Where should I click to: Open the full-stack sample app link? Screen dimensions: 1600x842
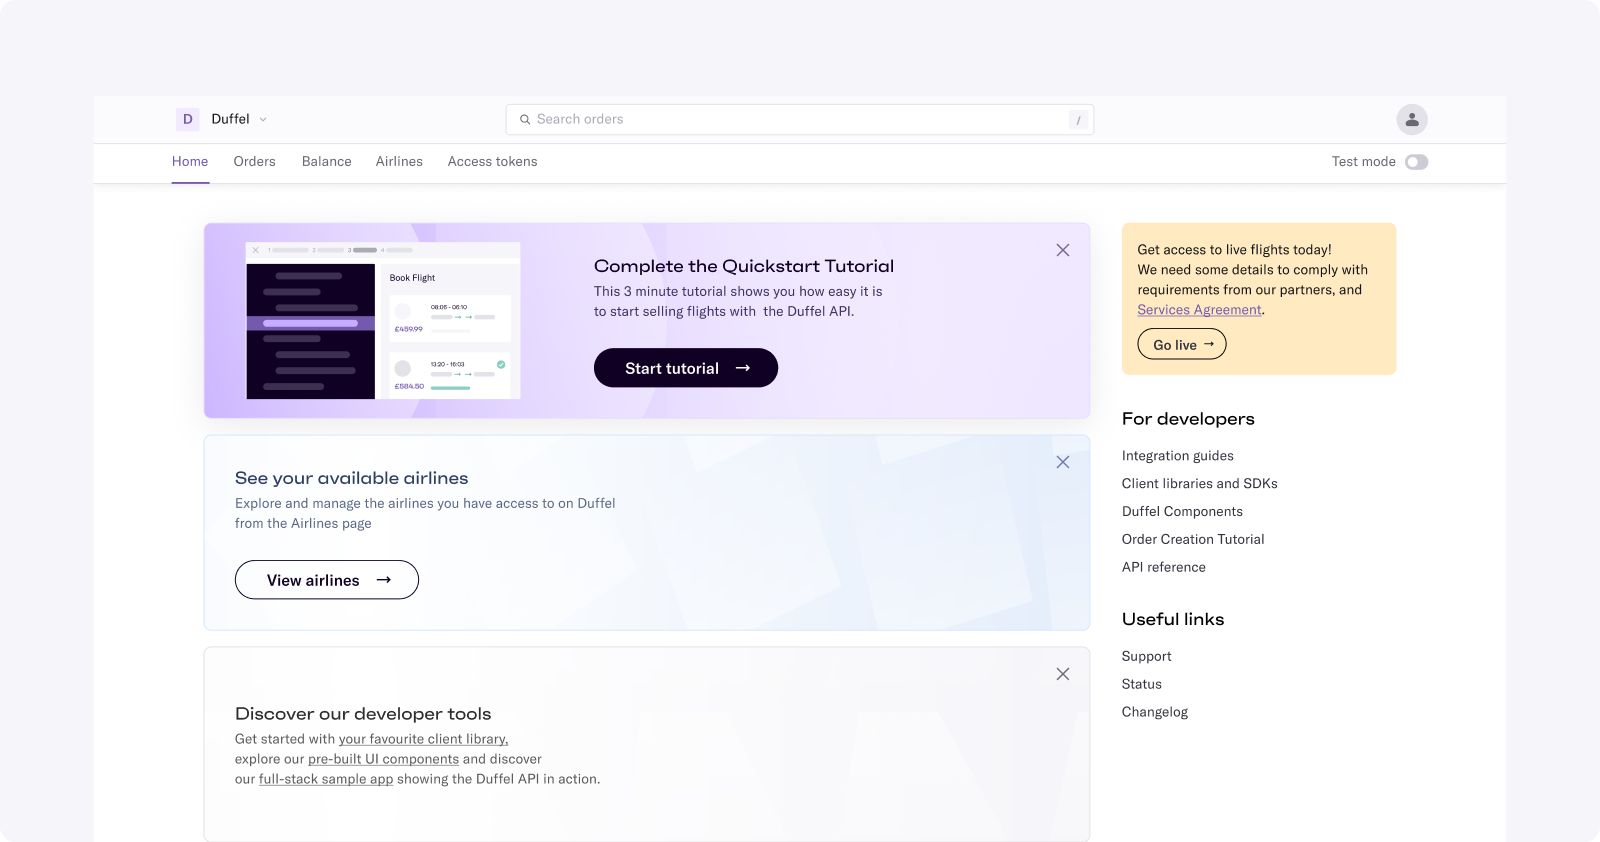326,779
